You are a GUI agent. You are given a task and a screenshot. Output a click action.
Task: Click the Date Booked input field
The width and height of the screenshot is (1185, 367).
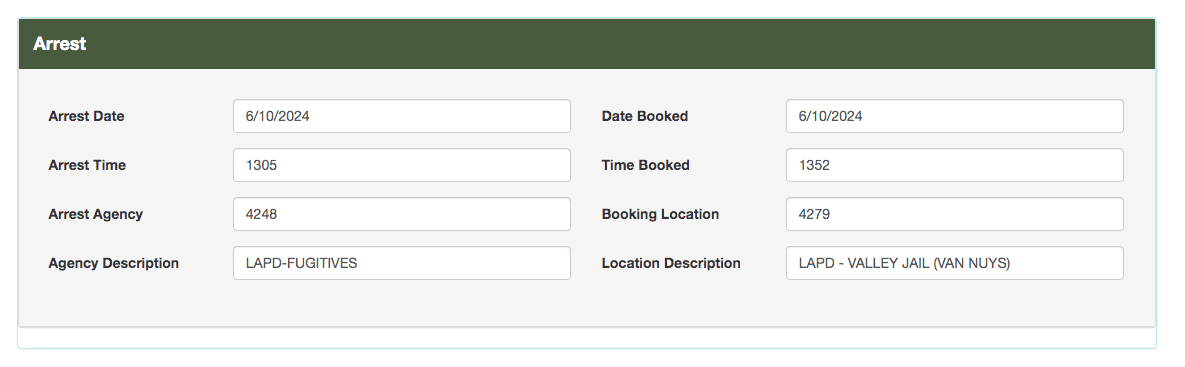[954, 116]
